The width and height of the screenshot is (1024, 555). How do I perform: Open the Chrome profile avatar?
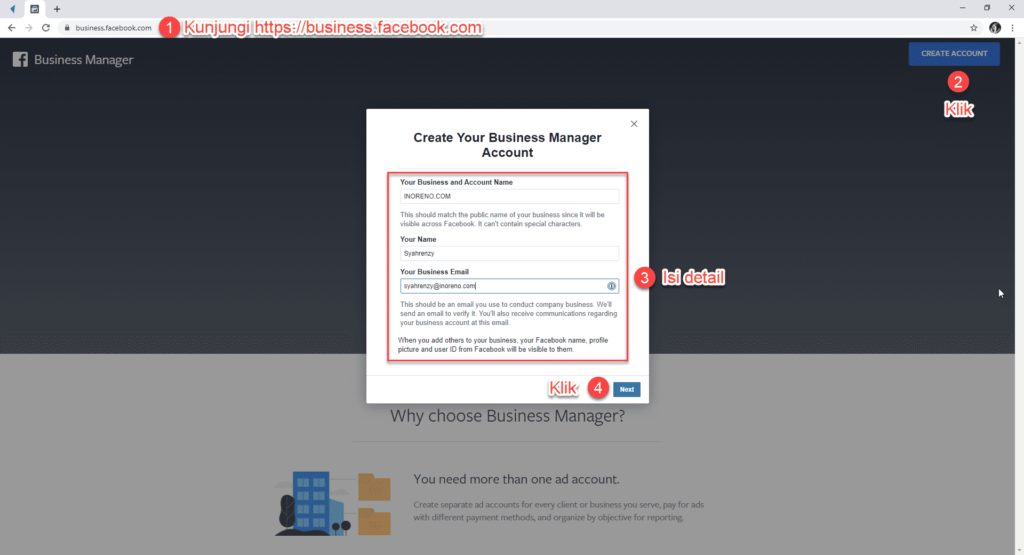tap(995, 28)
